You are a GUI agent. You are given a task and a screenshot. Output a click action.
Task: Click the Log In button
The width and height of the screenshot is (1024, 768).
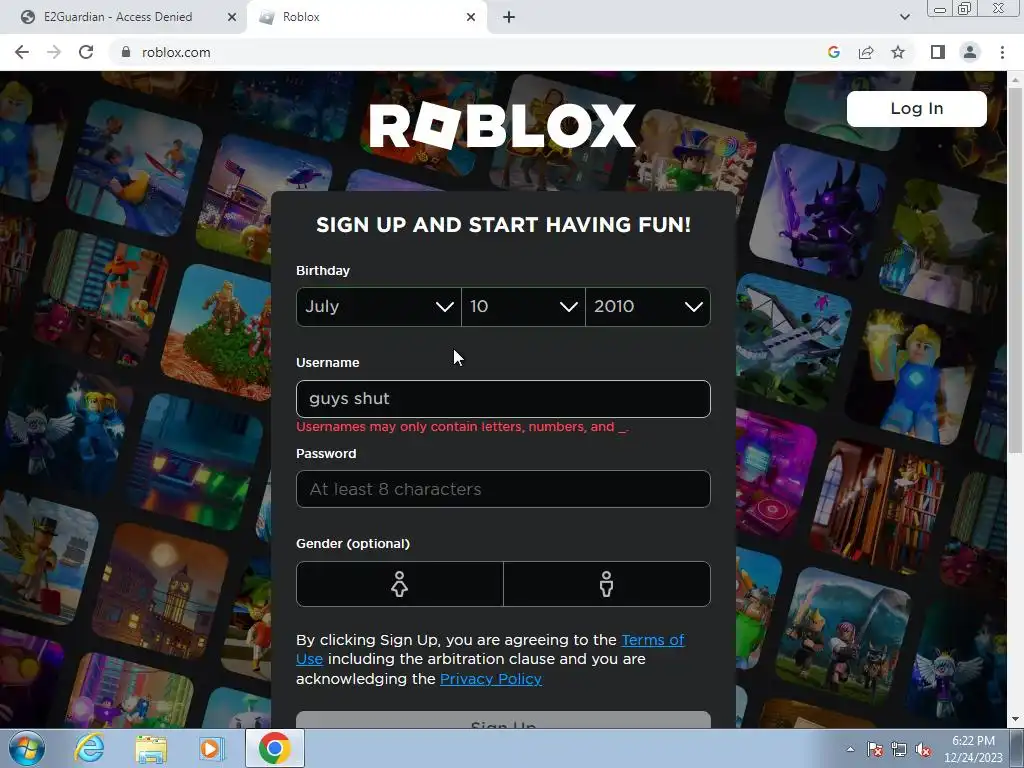coord(916,108)
